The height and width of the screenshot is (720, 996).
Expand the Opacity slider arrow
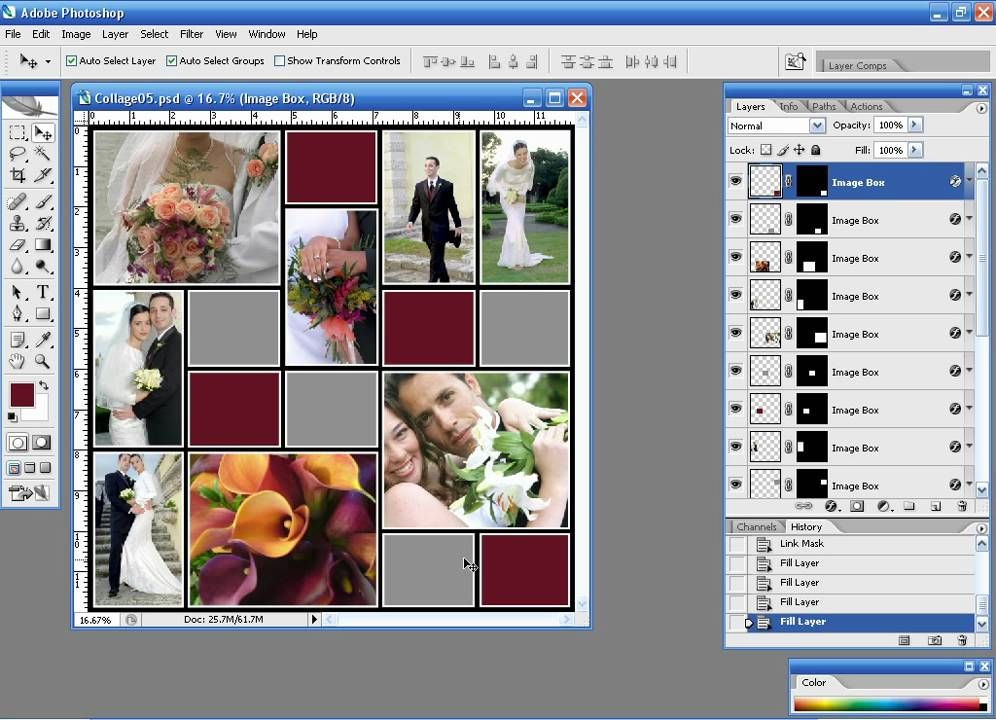[x=915, y=125]
